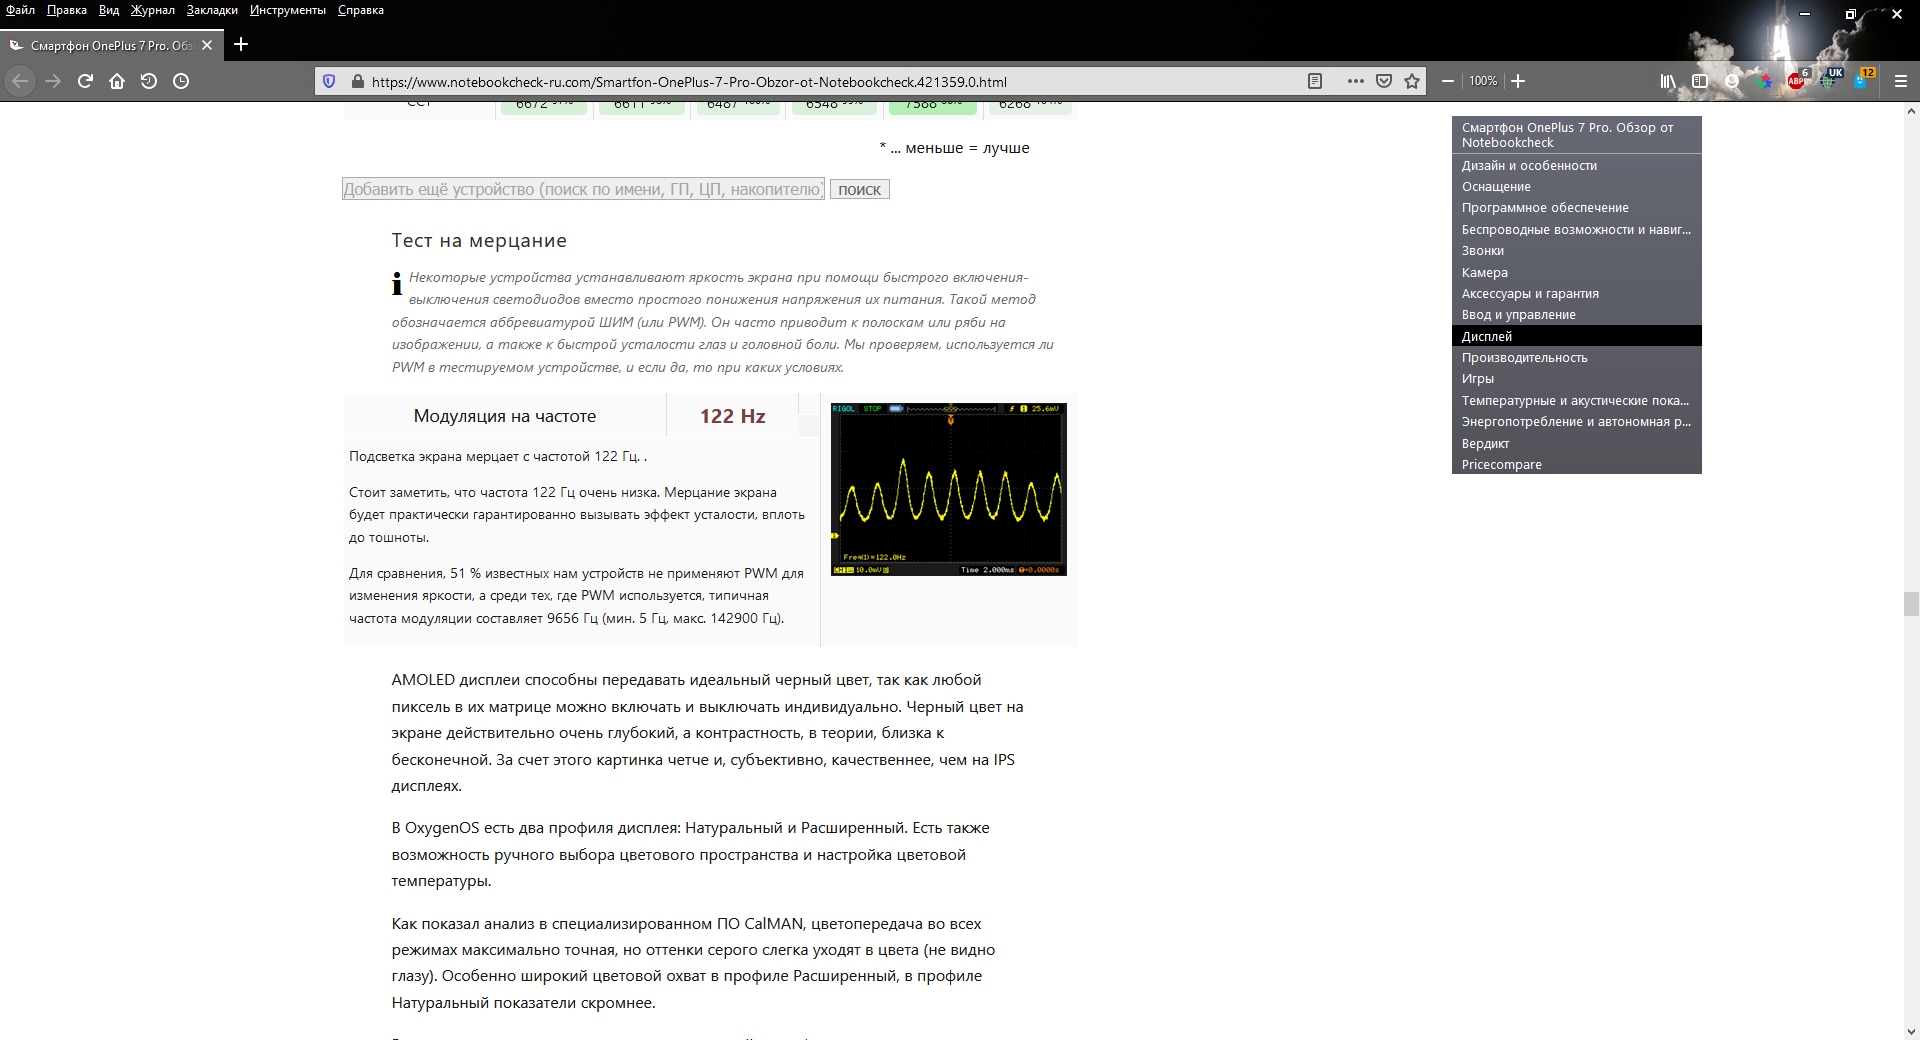Jump to 'Оснащение' section

(x=1496, y=187)
